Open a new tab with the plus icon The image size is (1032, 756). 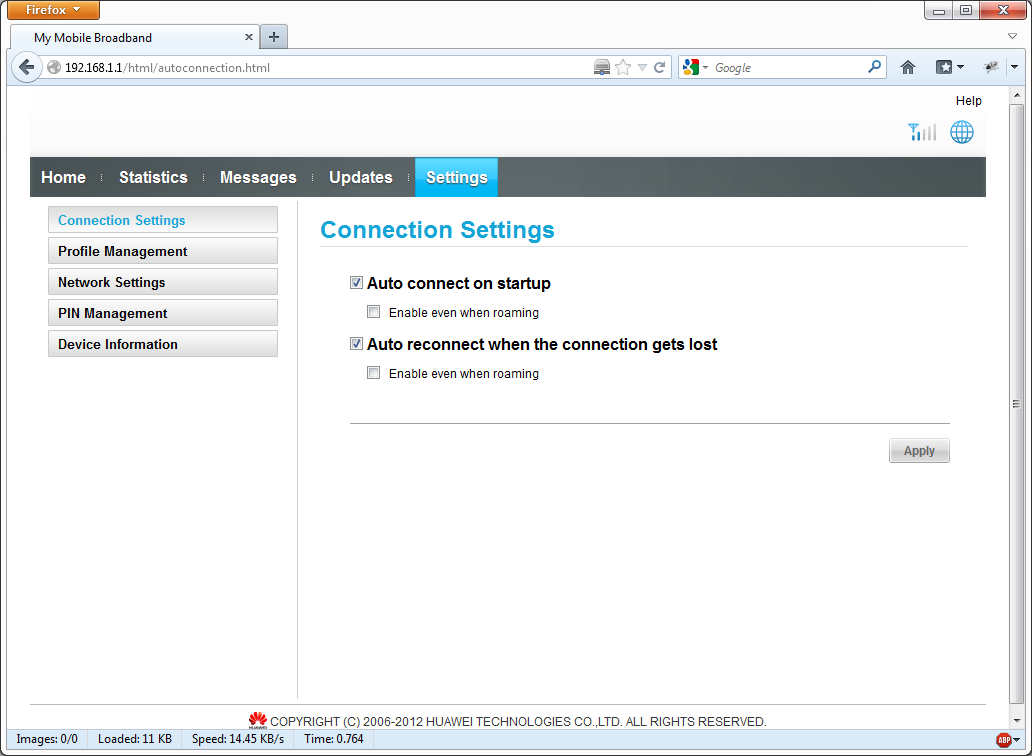[274, 37]
